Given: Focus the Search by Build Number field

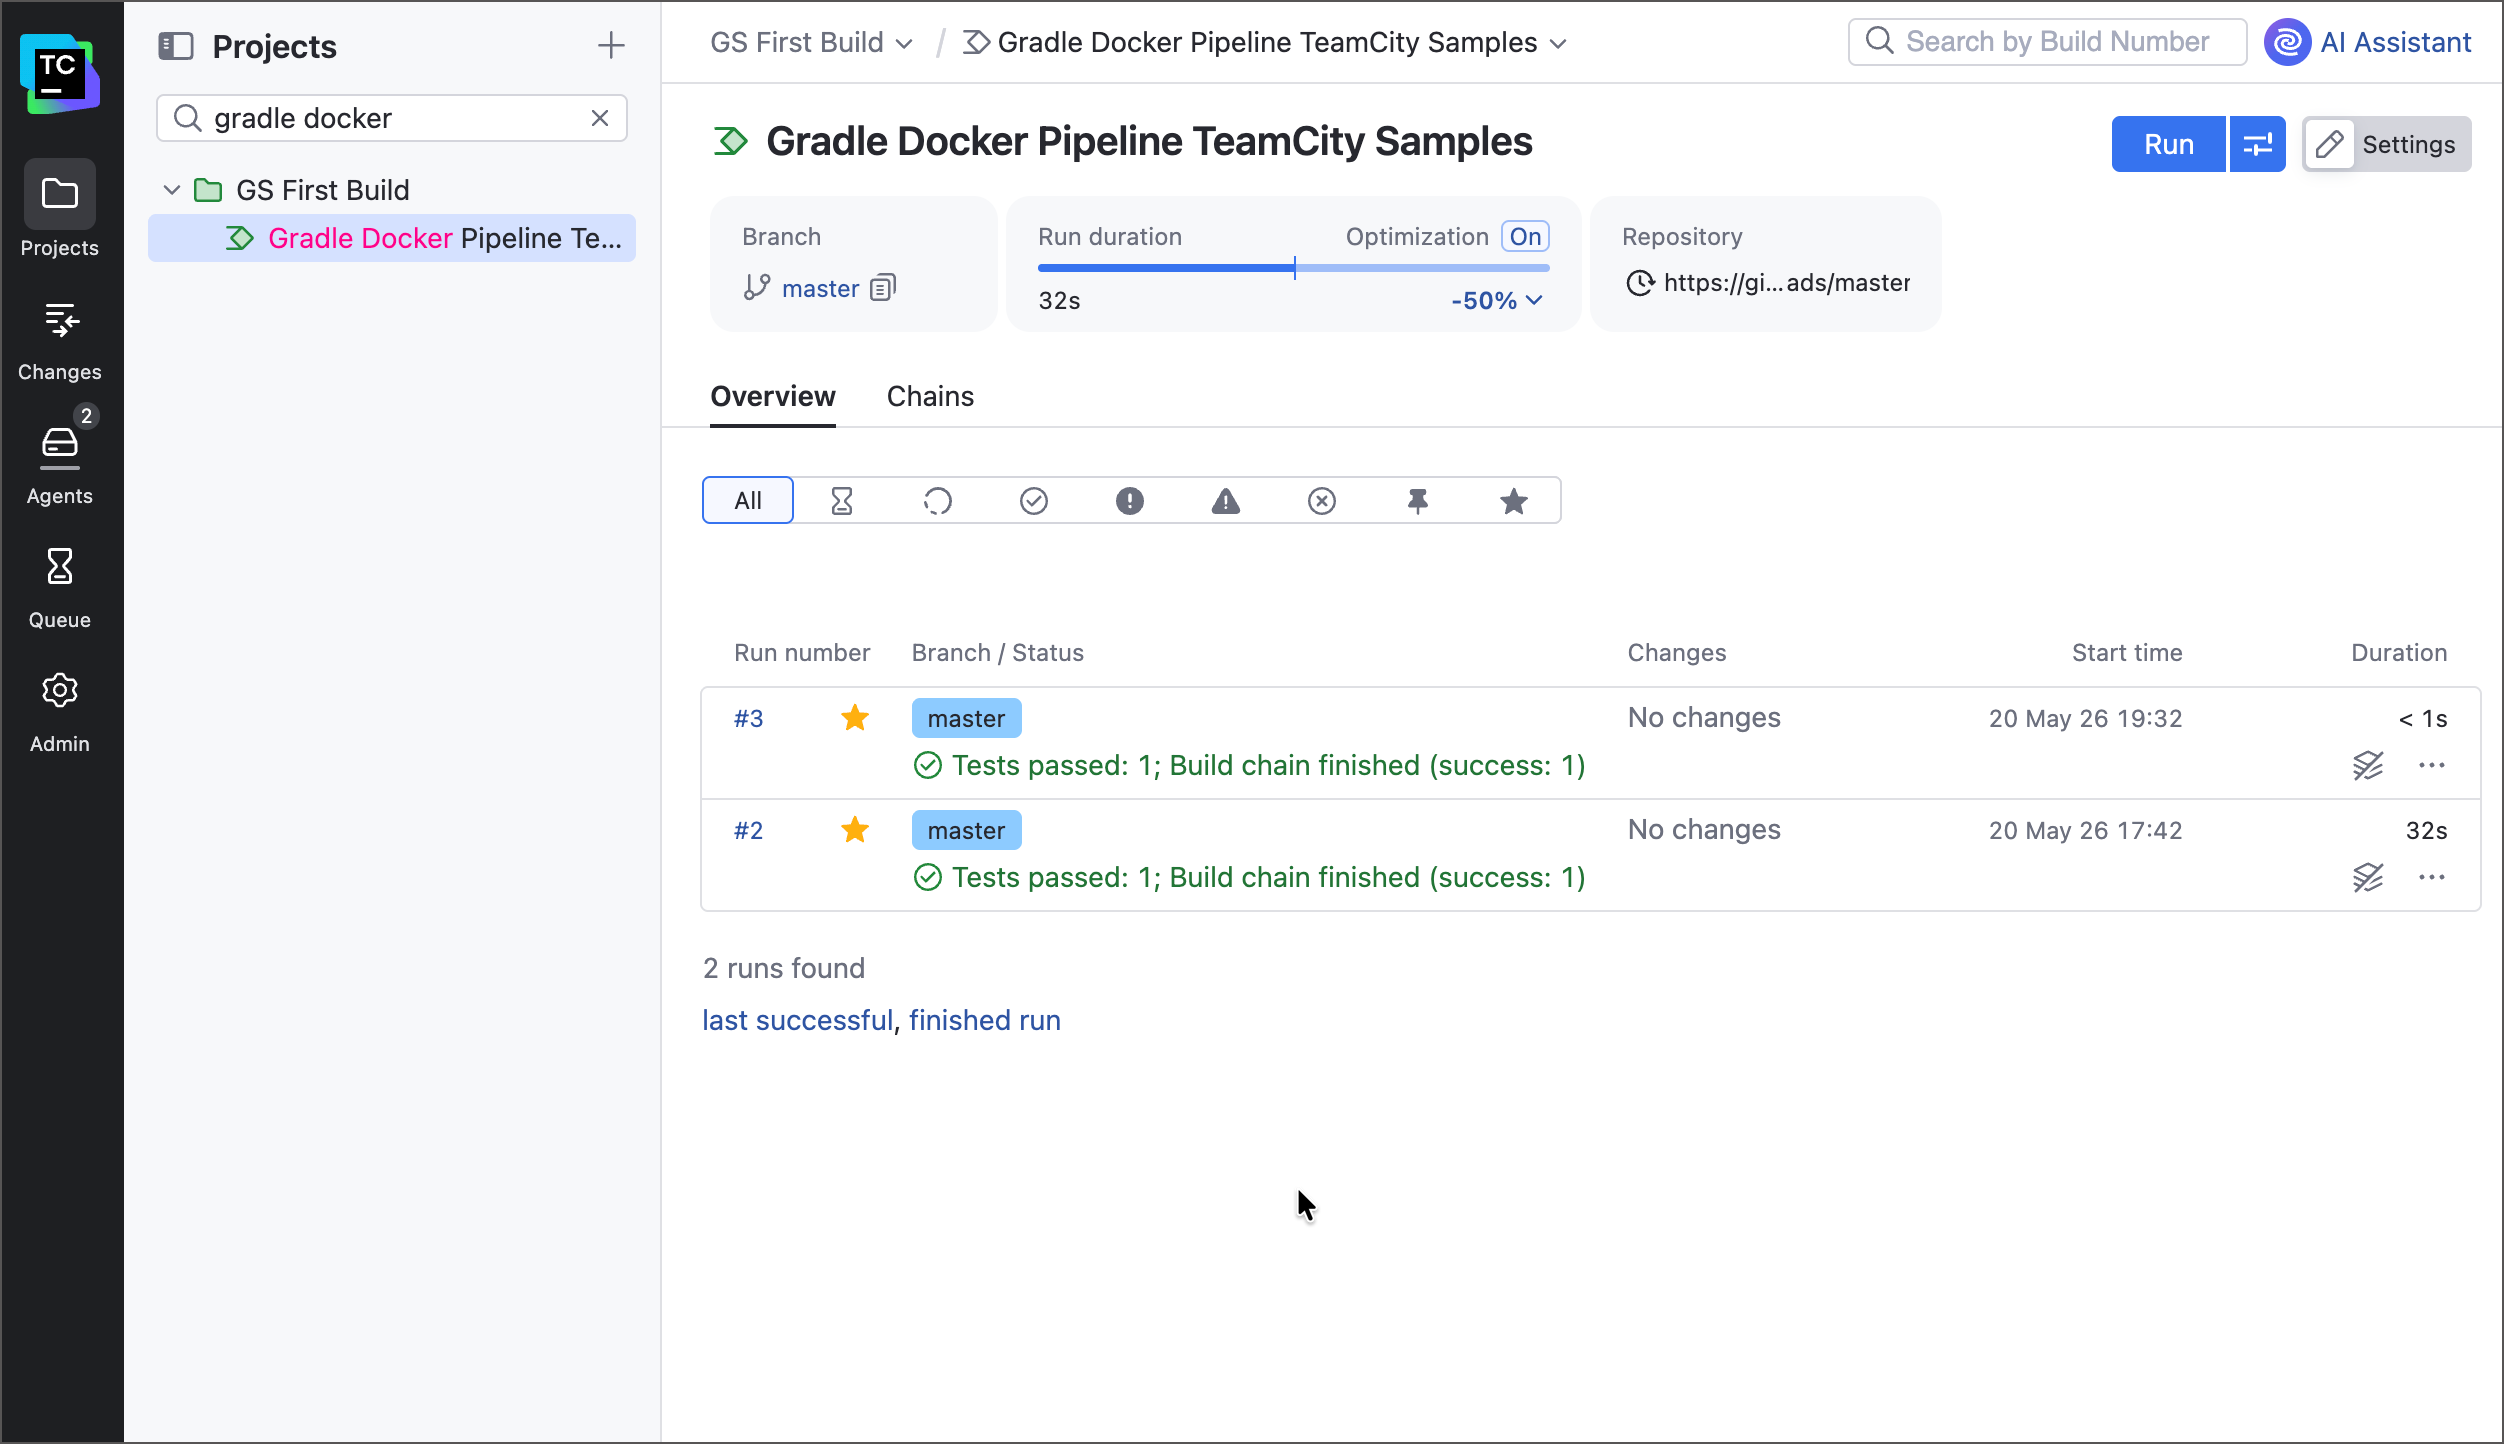Looking at the screenshot, I should coord(2047,42).
